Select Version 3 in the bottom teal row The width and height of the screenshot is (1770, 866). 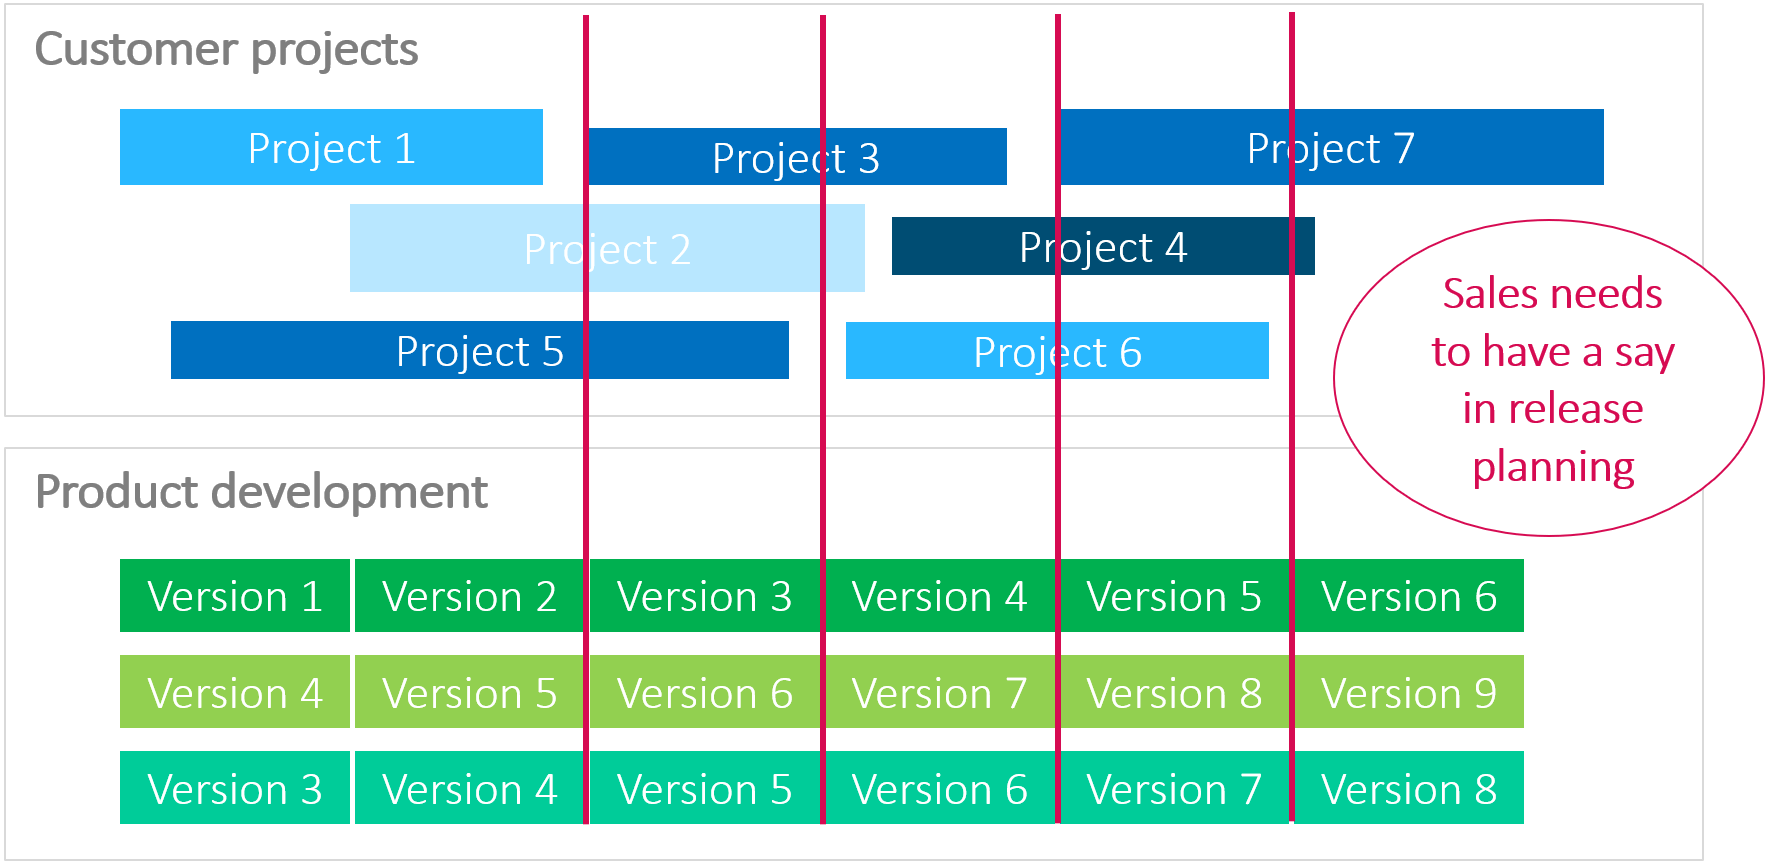[x=235, y=788]
